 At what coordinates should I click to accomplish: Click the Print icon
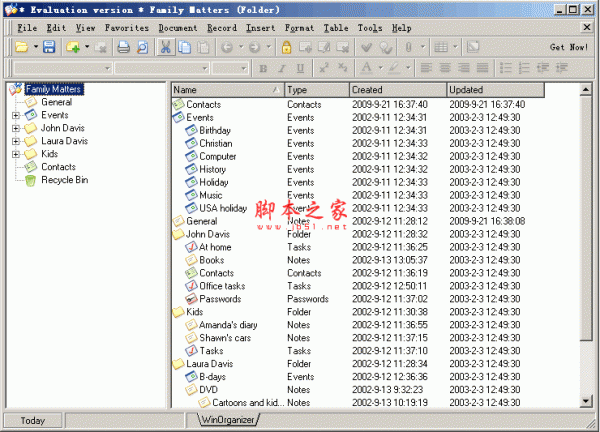point(123,47)
